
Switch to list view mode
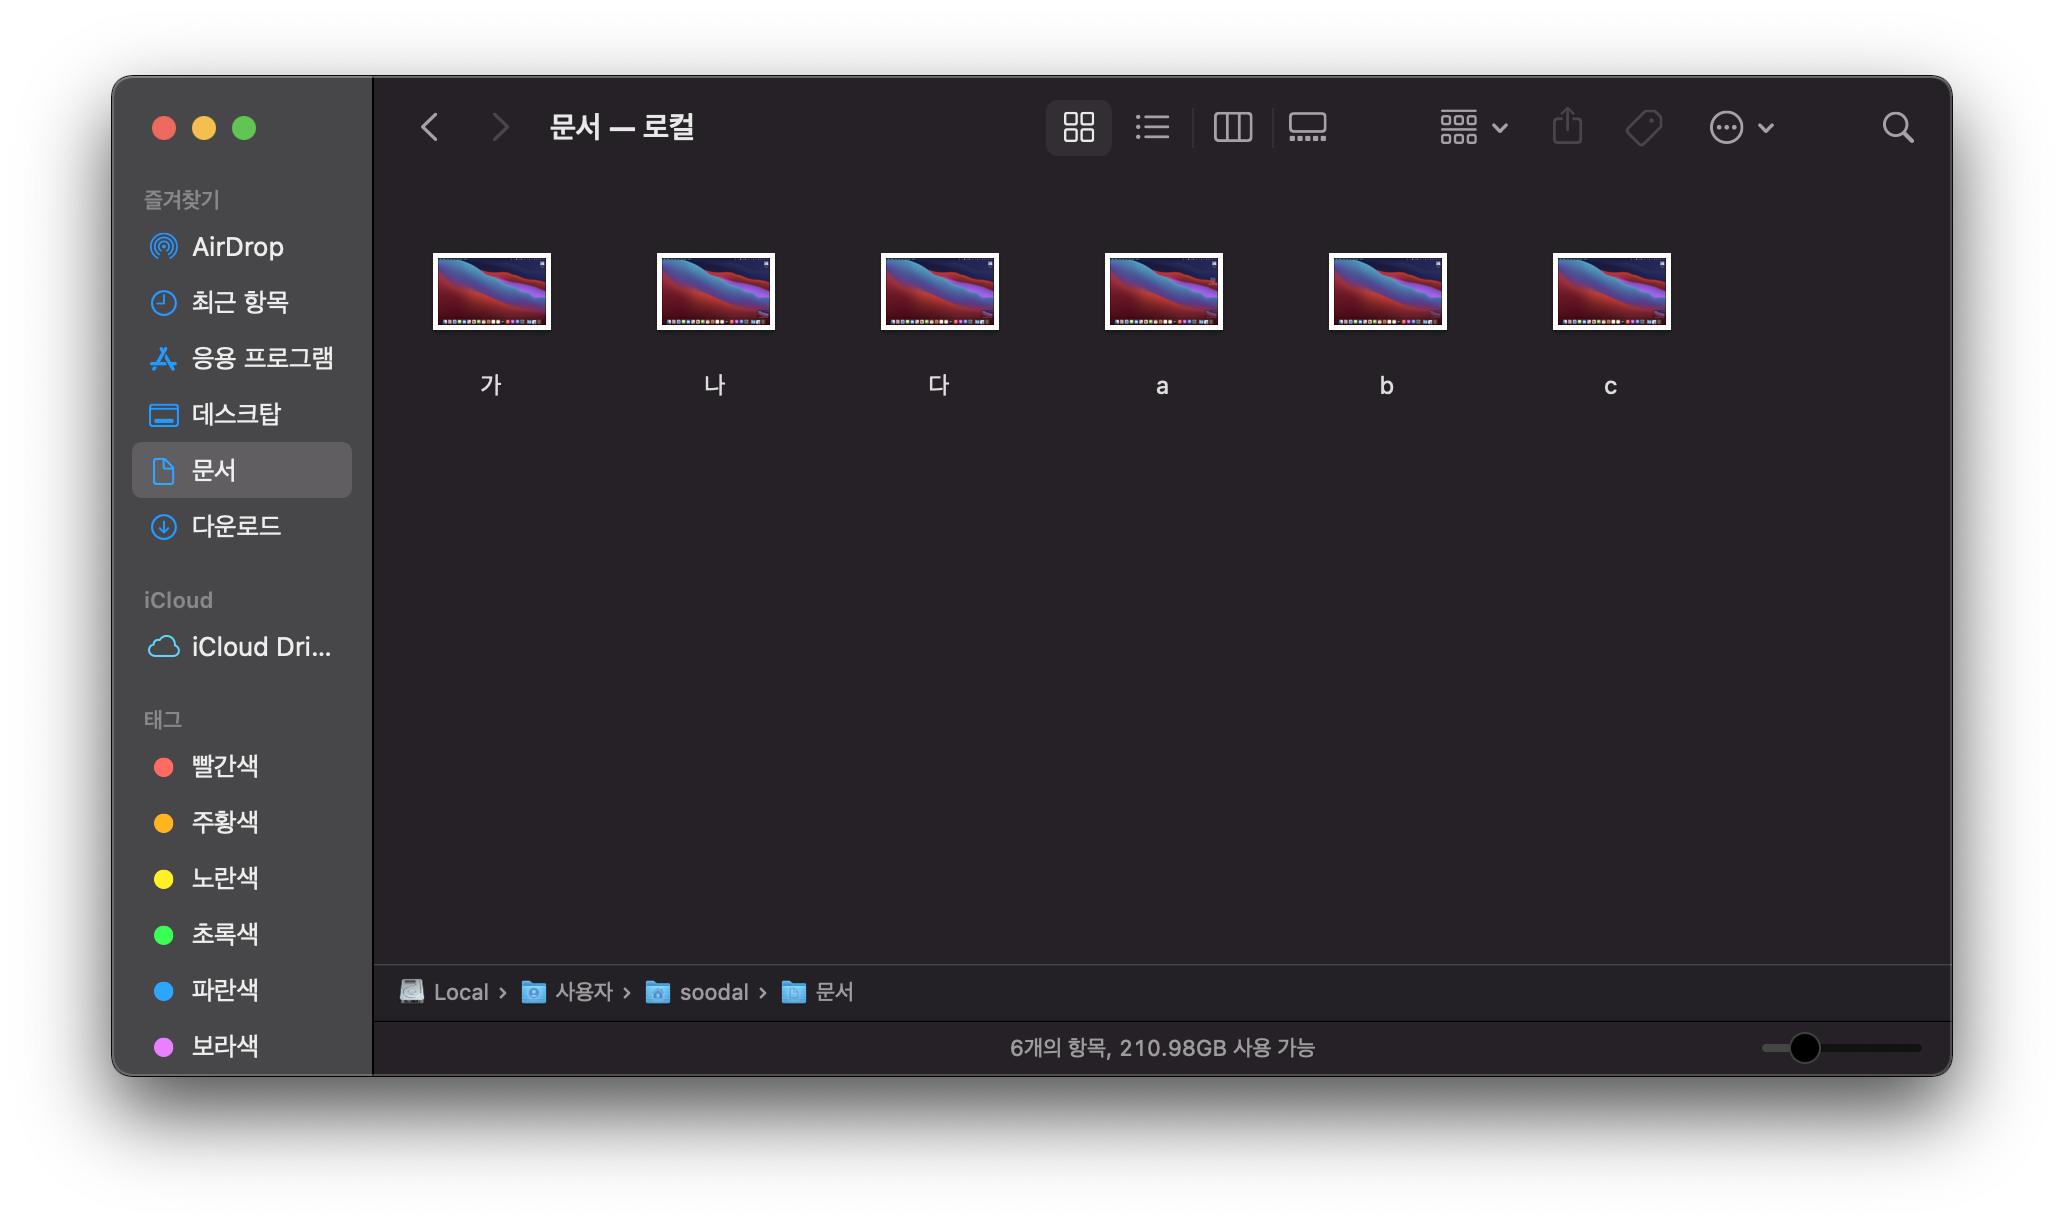(x=1152, y=127)
